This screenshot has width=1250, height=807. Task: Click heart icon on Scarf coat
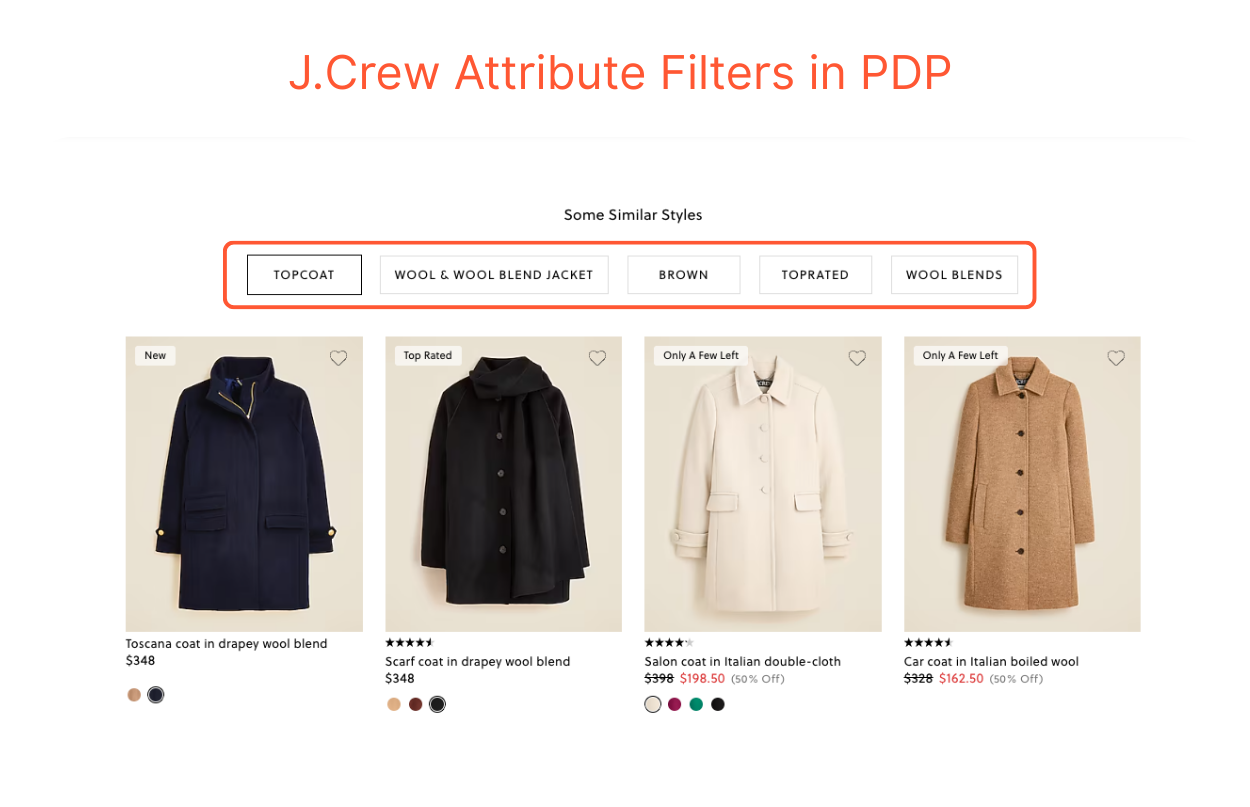(597, 358)
